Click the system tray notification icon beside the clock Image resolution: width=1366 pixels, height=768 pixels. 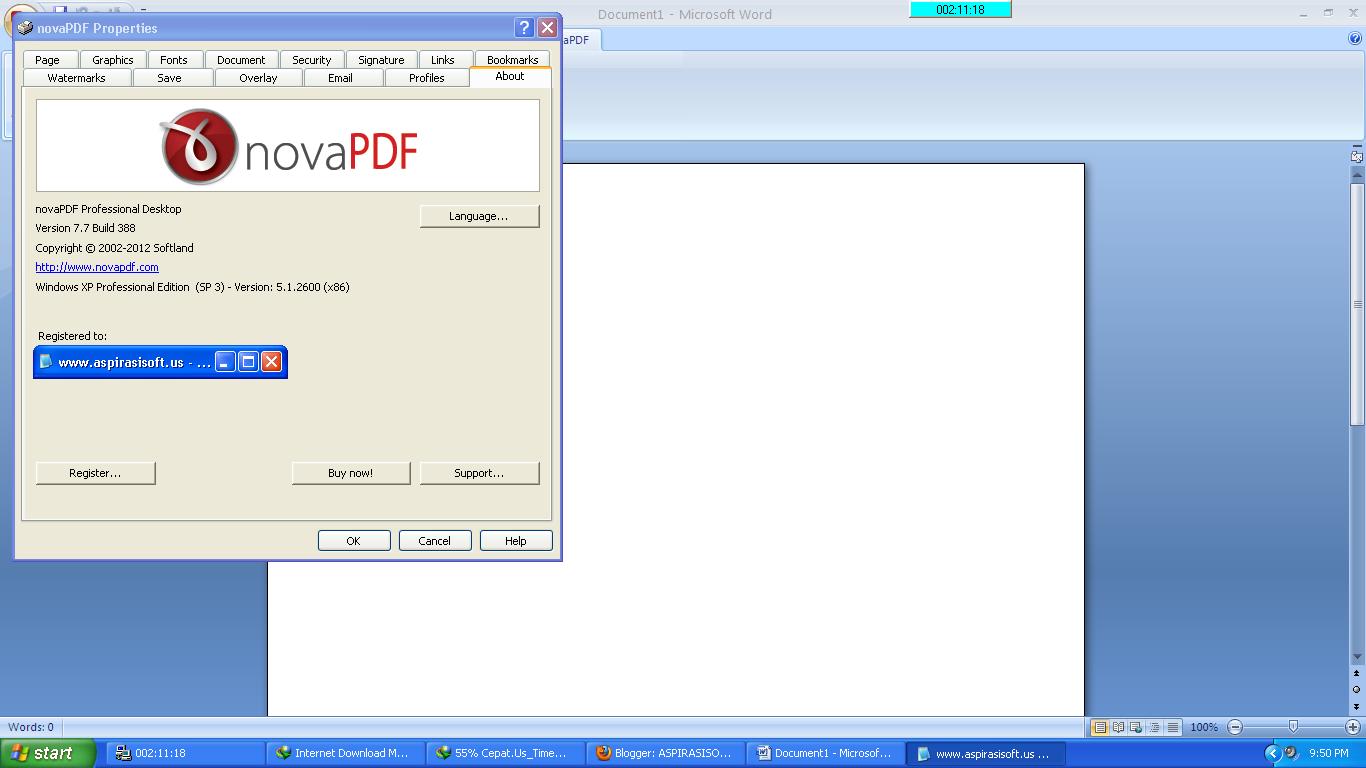point(1292,753)
